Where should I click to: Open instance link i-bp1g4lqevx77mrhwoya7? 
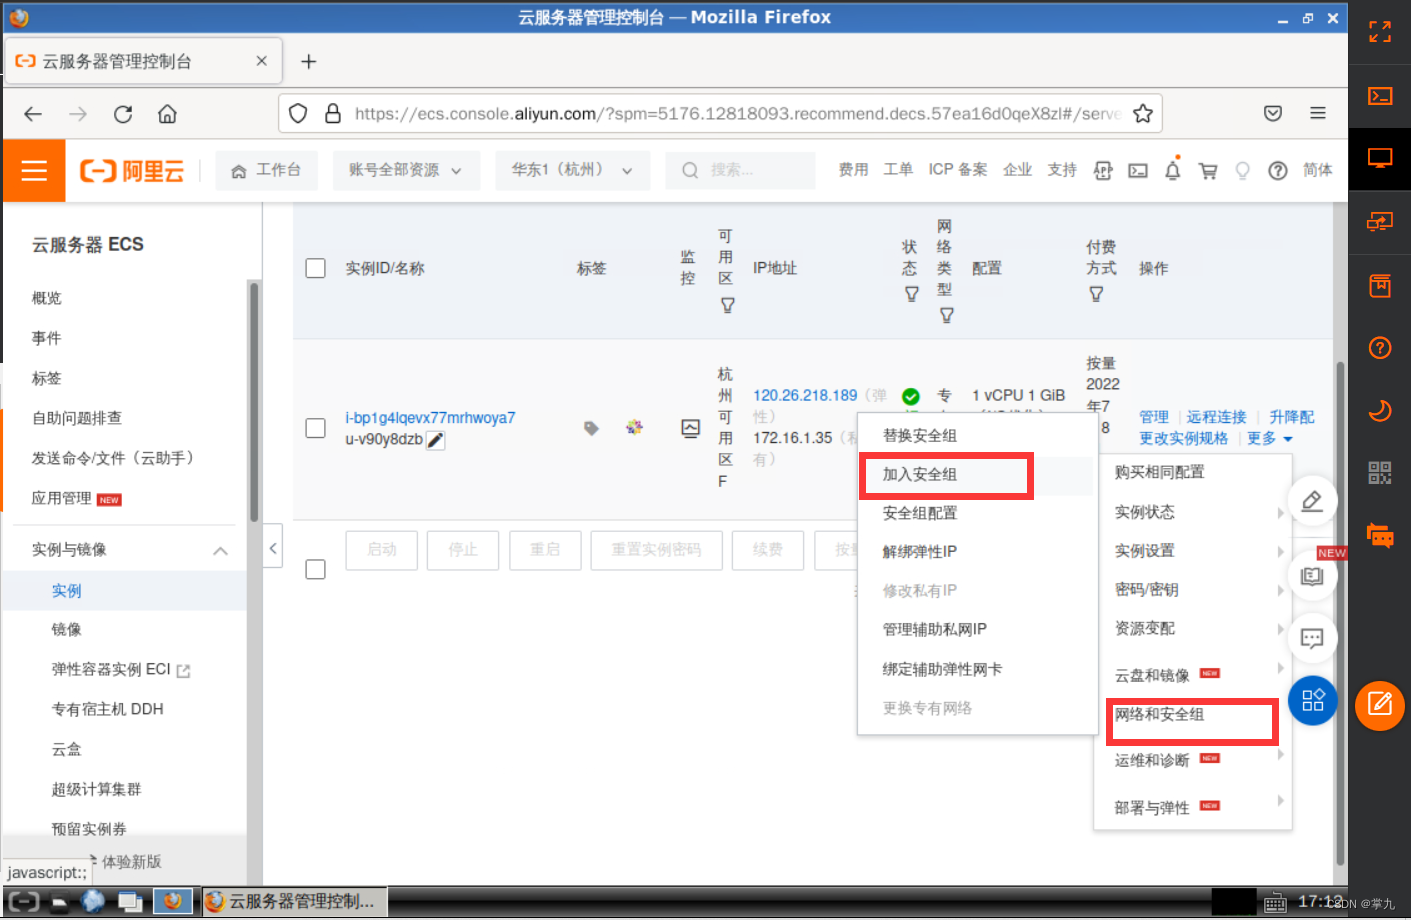(x=430, y=418)
